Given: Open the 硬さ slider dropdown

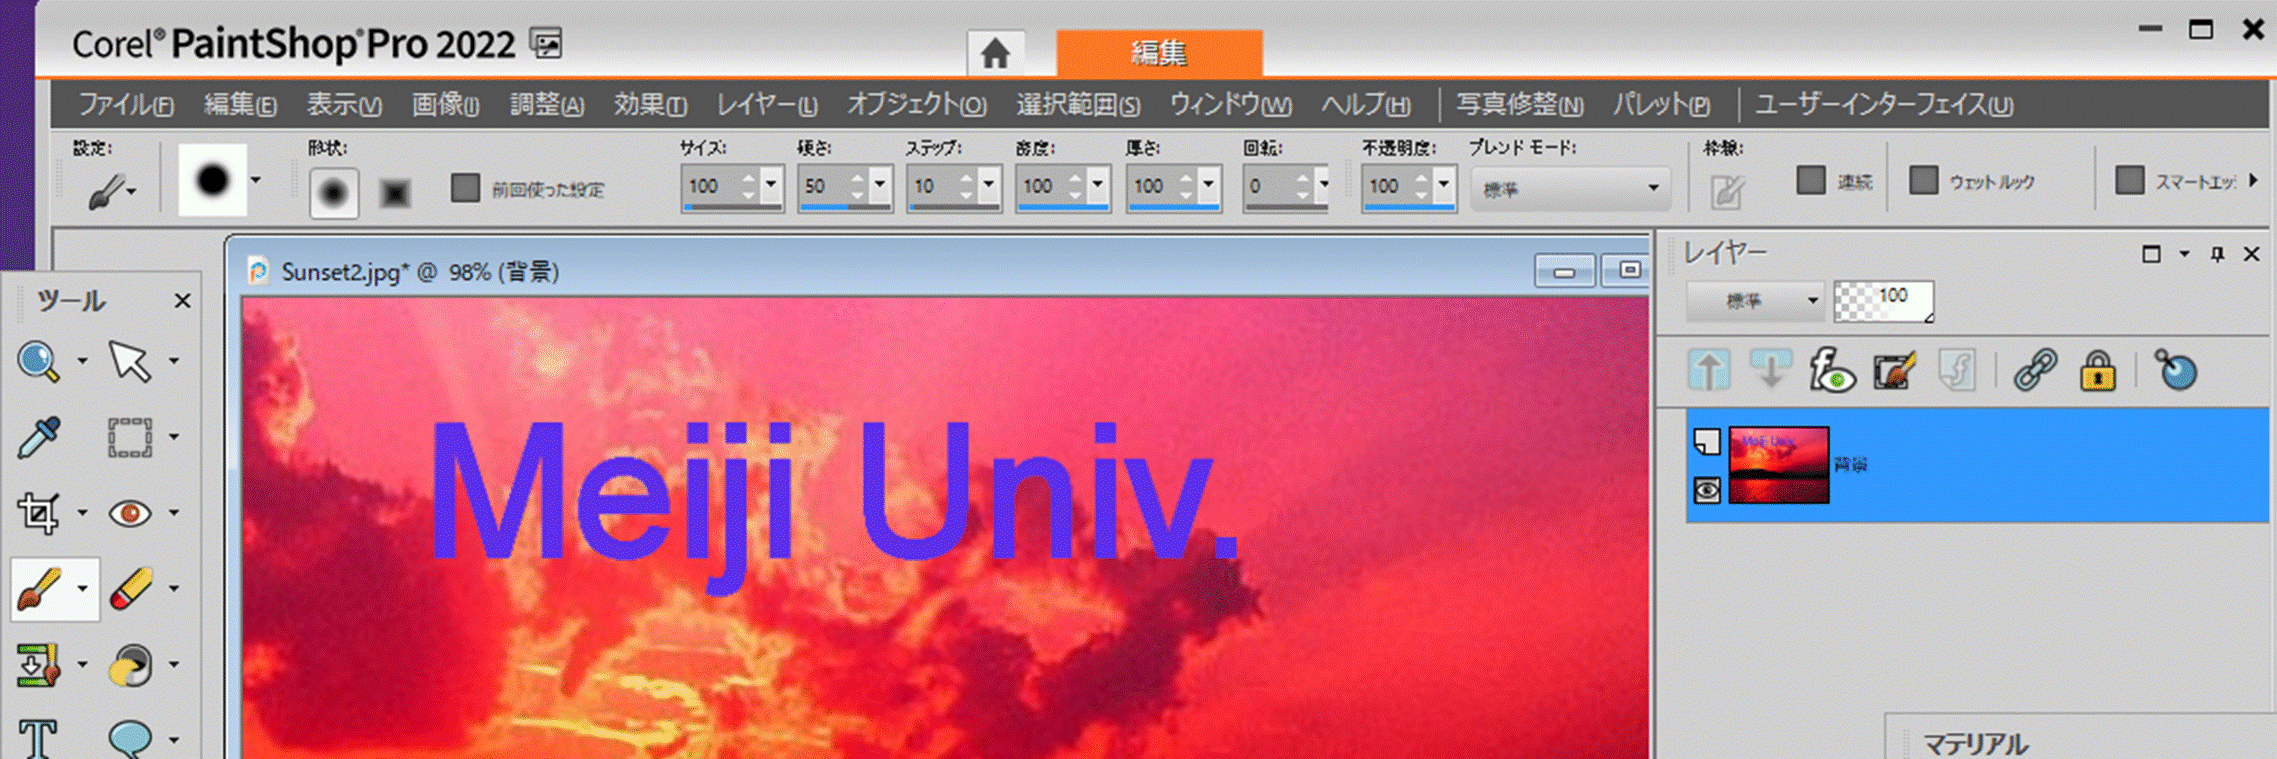Looking at the screenshot, I should [x=880, y=185].
